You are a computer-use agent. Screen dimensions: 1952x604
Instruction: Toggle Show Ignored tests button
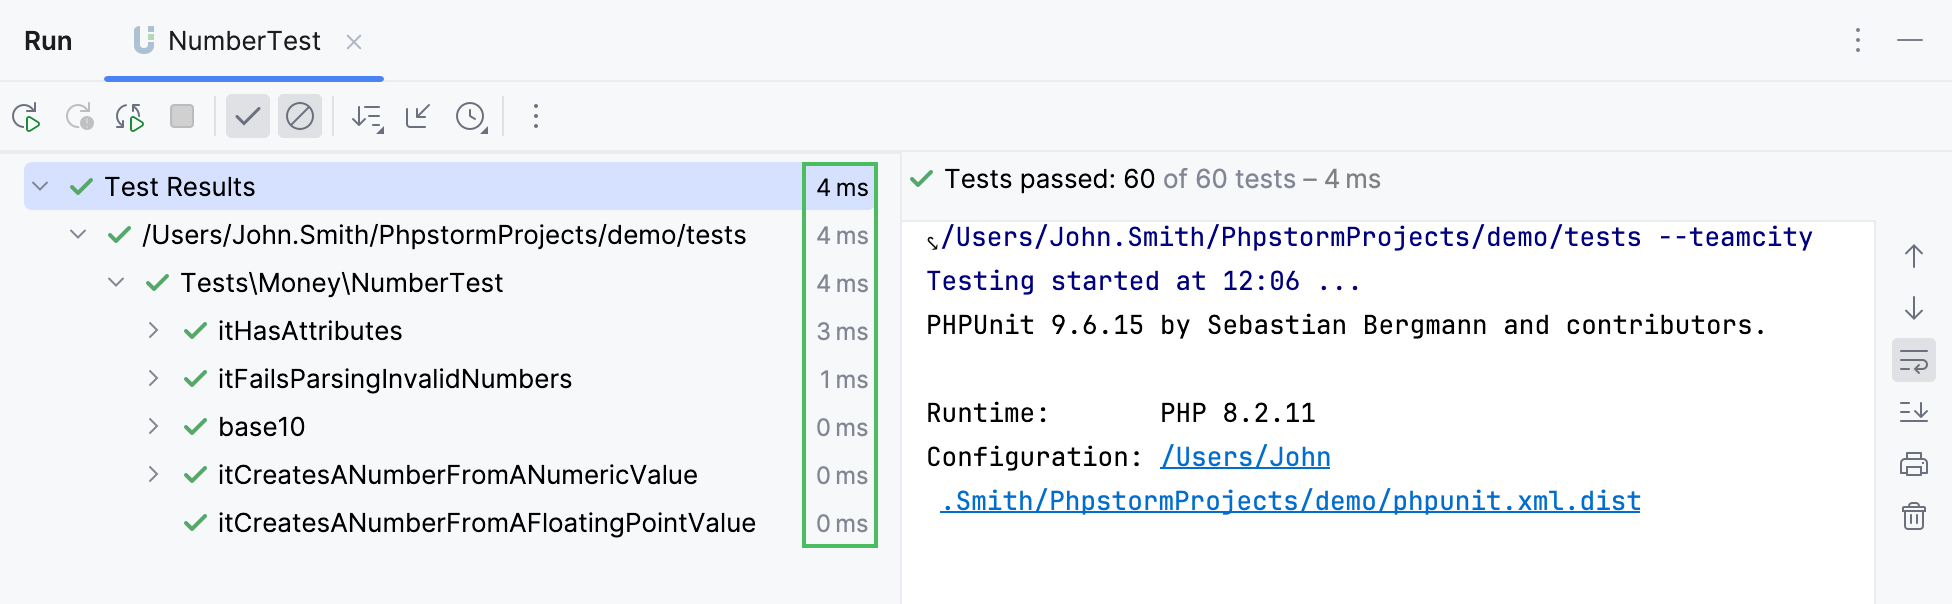300,117
